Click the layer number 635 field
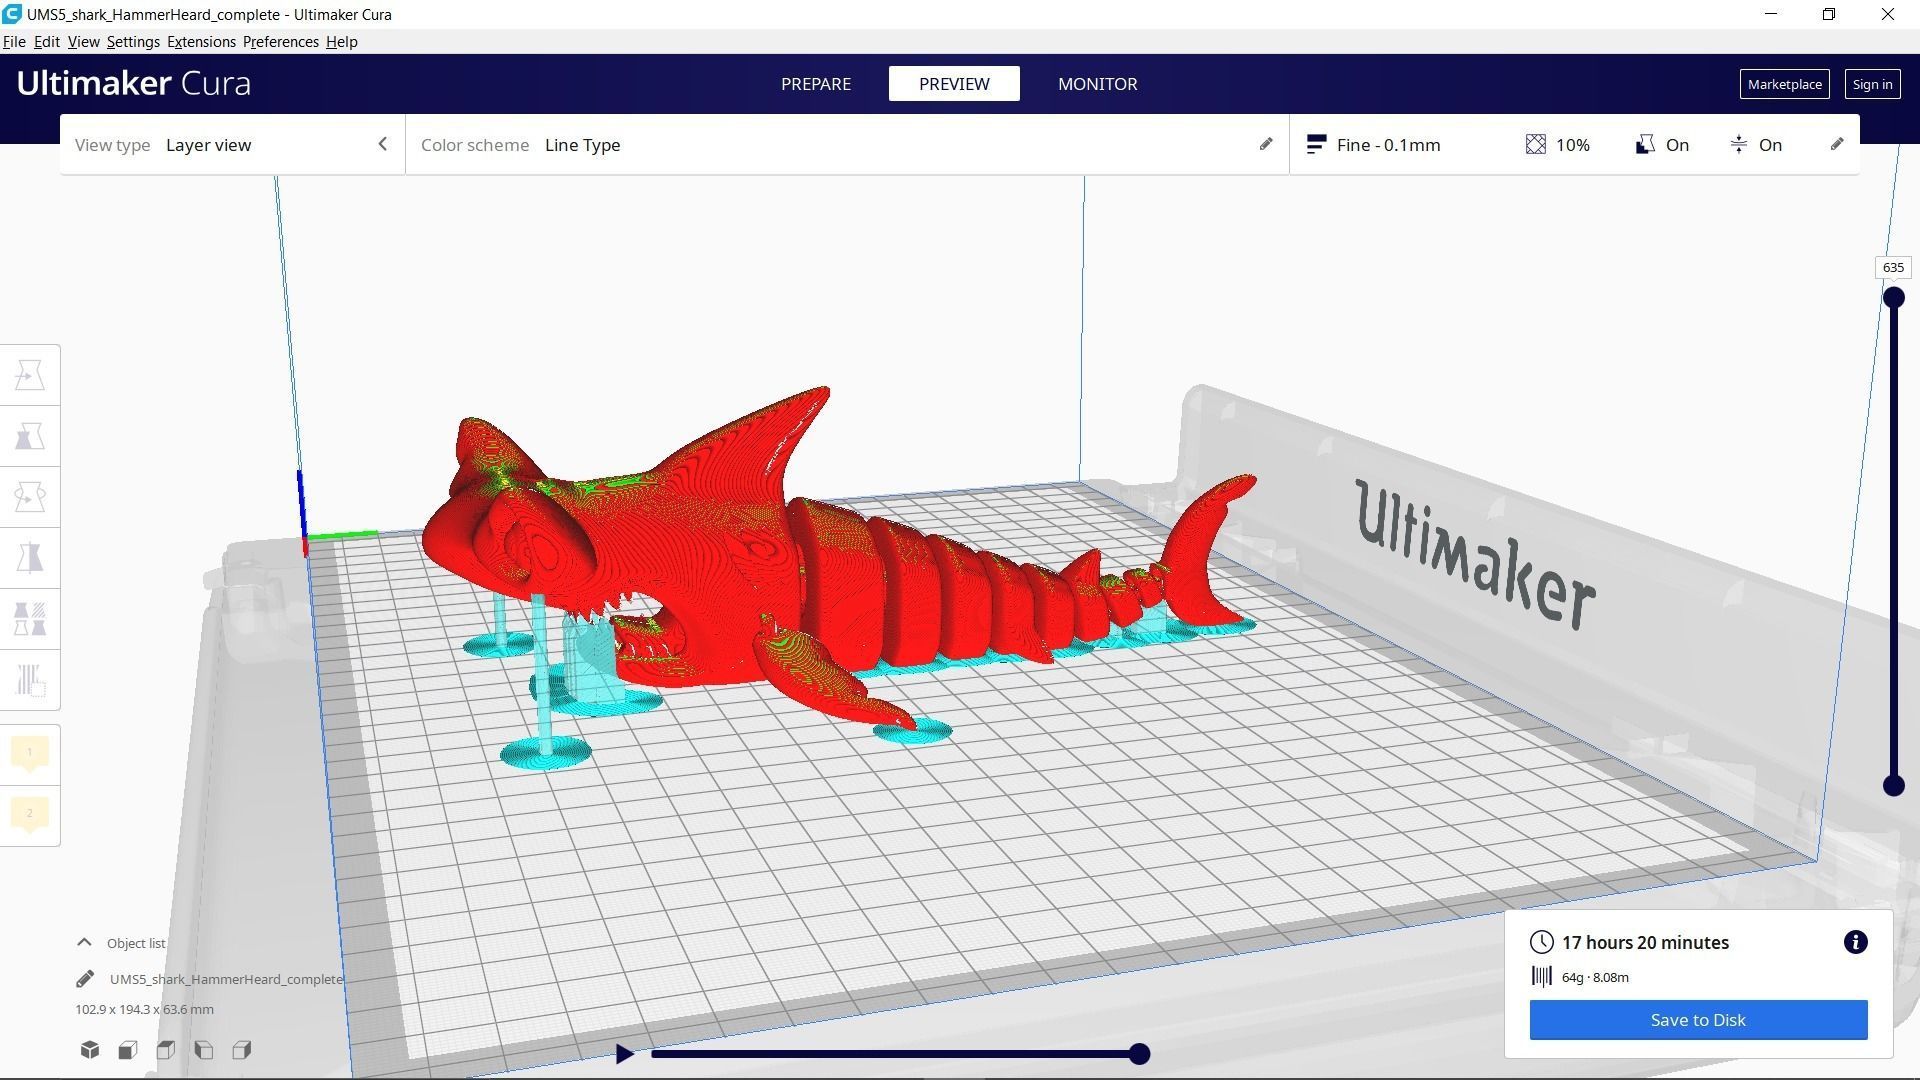 point(1893,267)
